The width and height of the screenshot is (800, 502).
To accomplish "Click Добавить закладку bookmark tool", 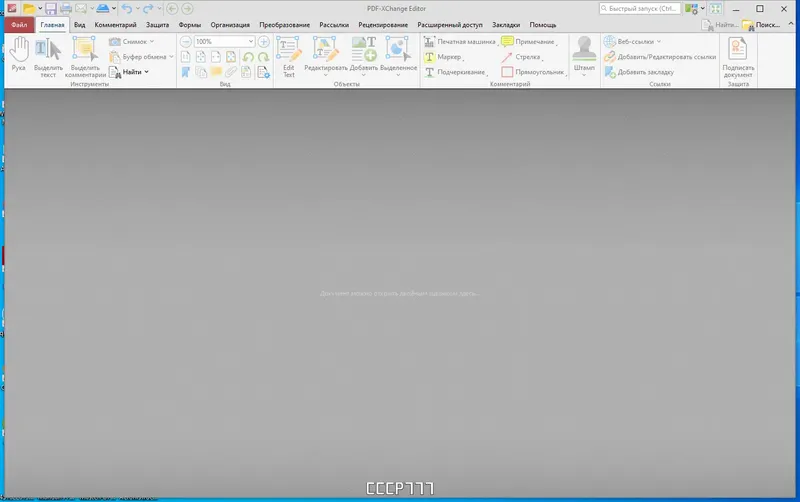I will point(639,72).
